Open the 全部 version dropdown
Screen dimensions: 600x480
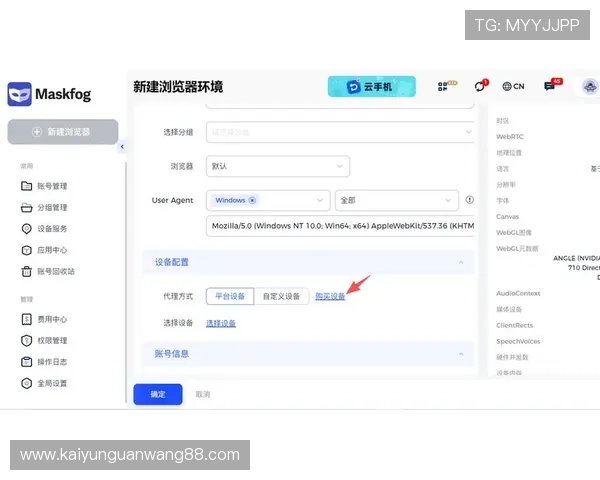(397, 200)
